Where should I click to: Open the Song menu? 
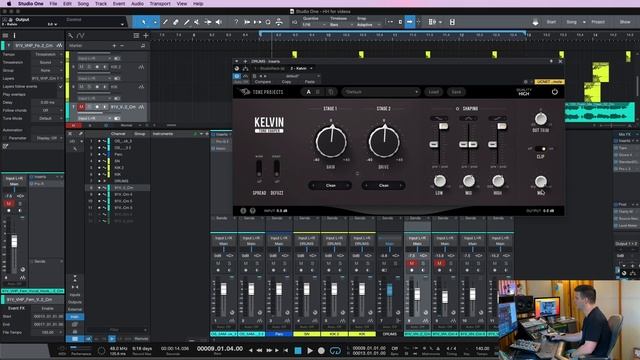83,4
